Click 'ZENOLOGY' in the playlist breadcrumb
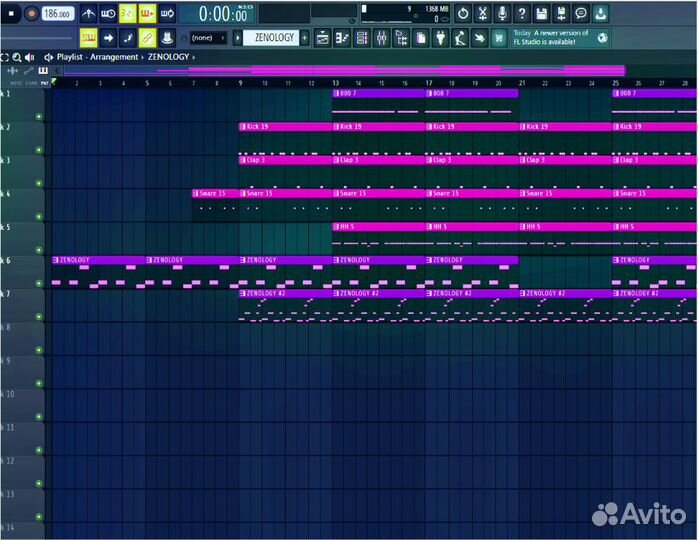 (x=168, y=57)
